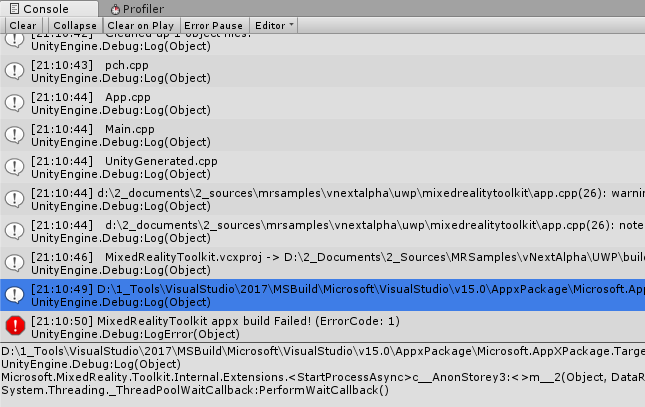This screenshot has height=407, width=645.
Task: Click the 'StartProcessAsync' stack trace line
Action: [322, 377]
